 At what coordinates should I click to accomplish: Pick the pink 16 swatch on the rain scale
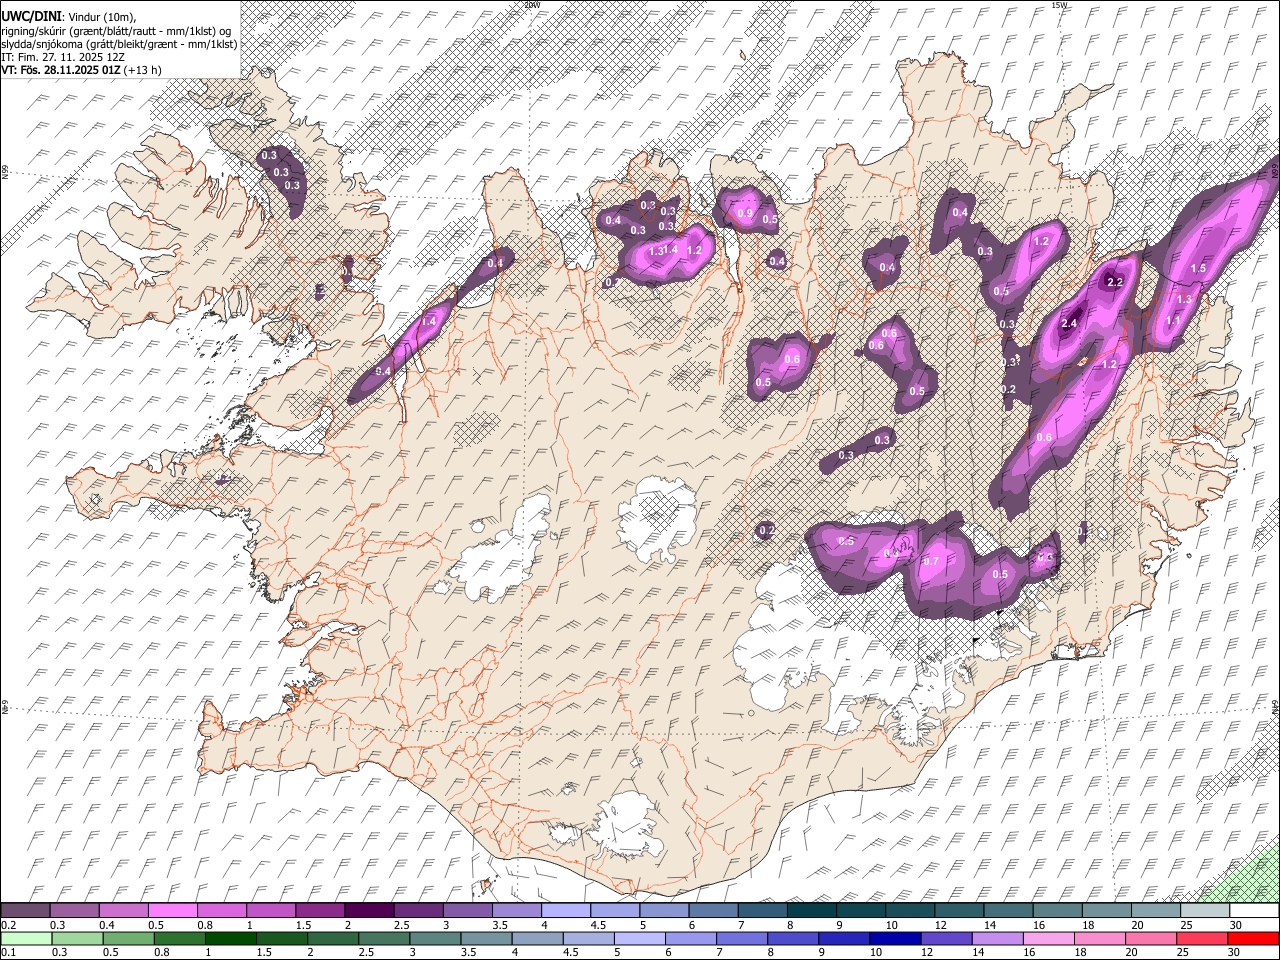tap(1047, 939)
